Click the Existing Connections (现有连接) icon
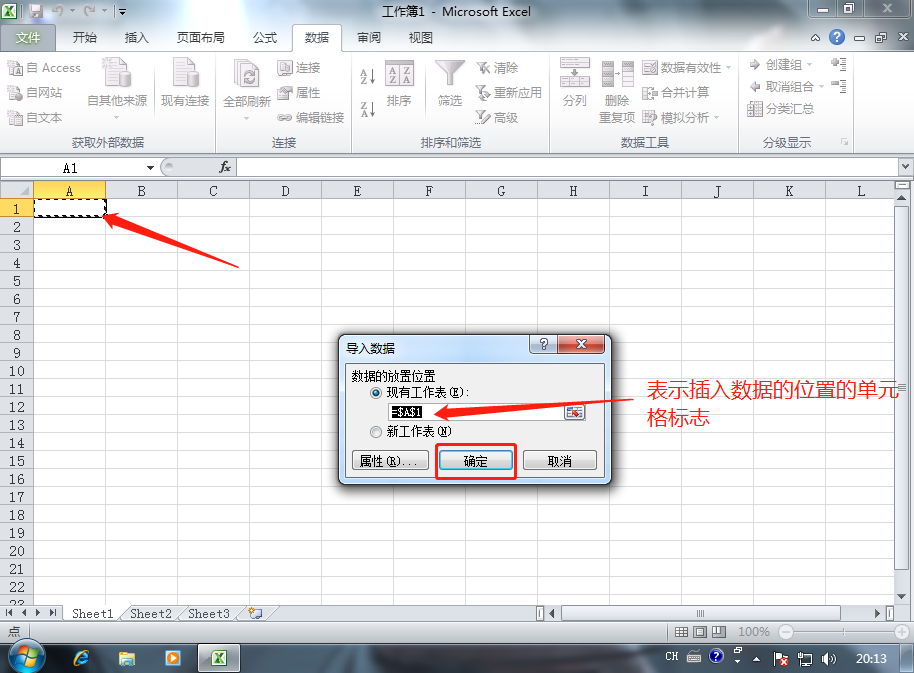914x673 pixels. tap(185, 73)
